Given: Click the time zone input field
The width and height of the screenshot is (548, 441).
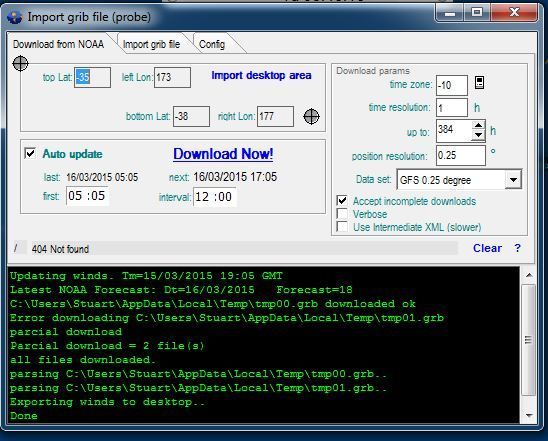Looking at the screenshot, I should (x=452, y=85).
